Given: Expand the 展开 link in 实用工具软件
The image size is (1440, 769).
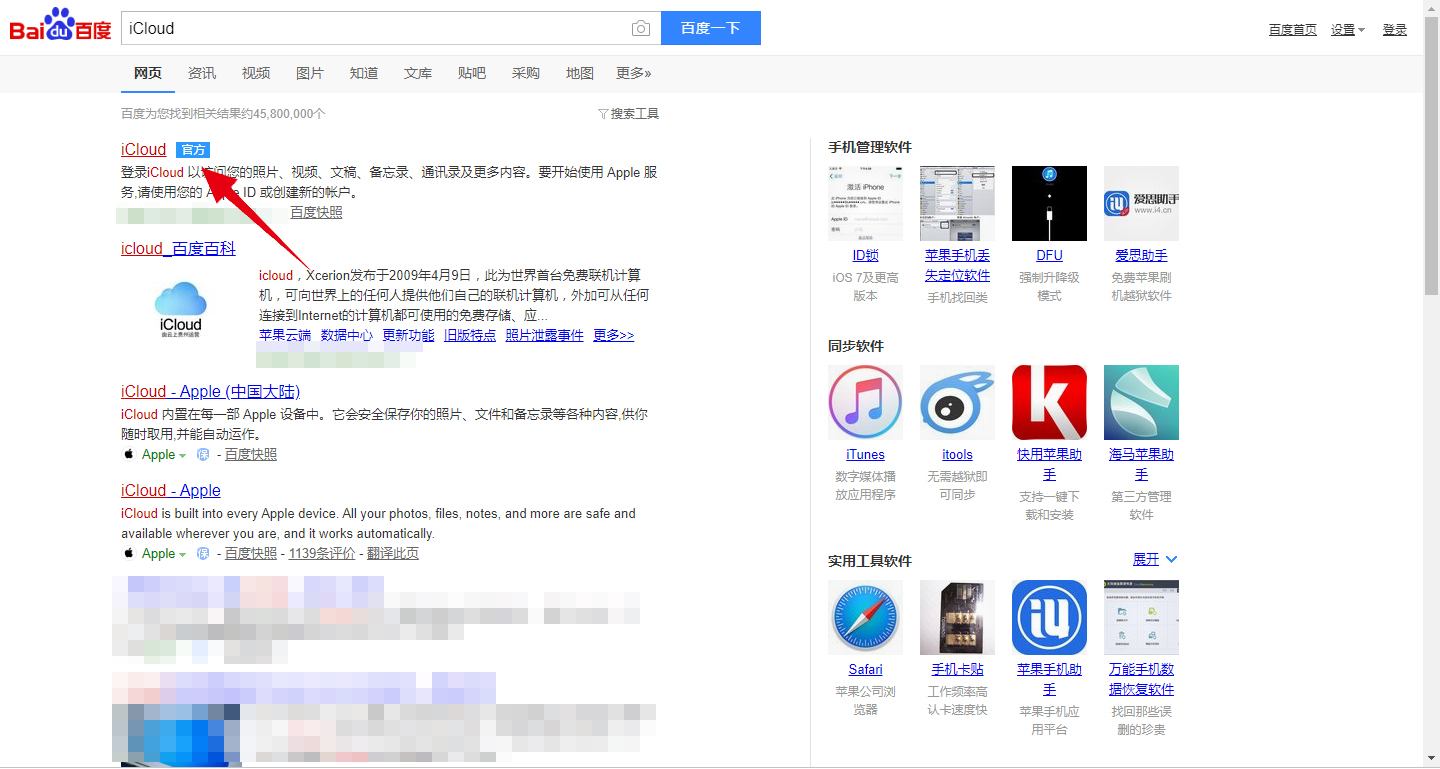Looking at the screenshot, I should point(1155,559).
